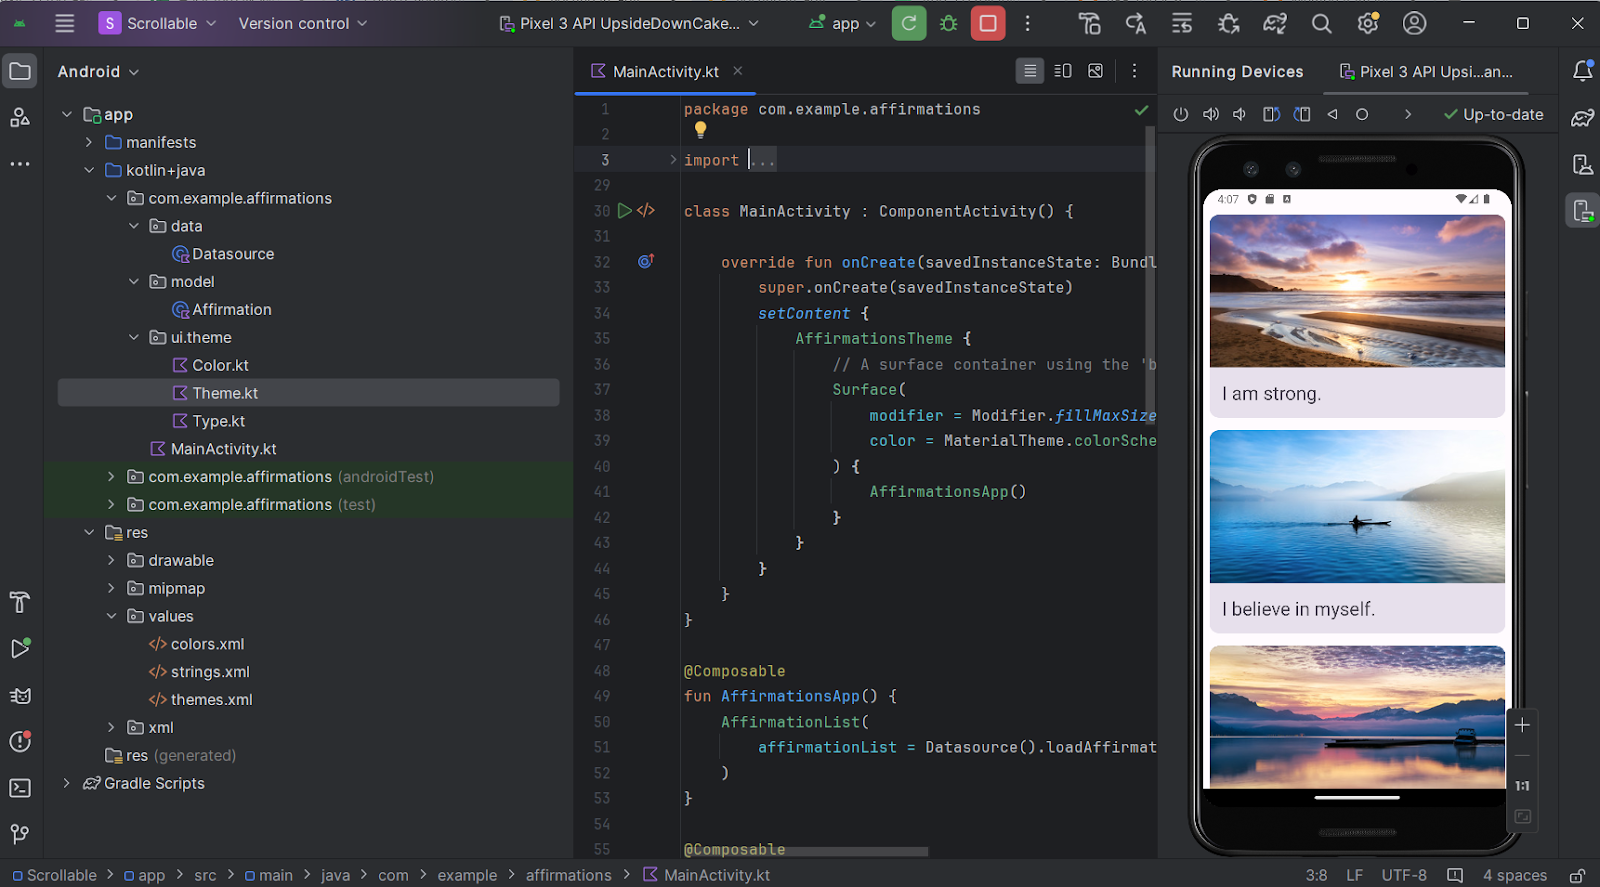Viewport: 1600px width, 887px height.
Task: Click the 4 spaces indent setting
Action: click(1515, 875)
